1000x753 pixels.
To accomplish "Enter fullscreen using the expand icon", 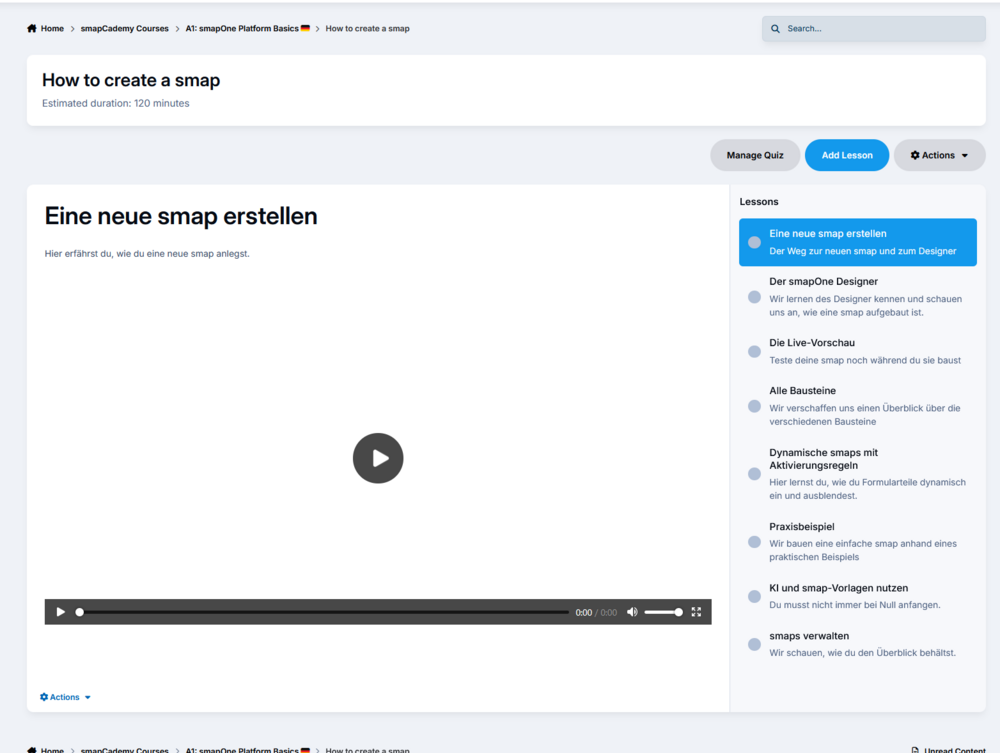I will coord(696,612).
